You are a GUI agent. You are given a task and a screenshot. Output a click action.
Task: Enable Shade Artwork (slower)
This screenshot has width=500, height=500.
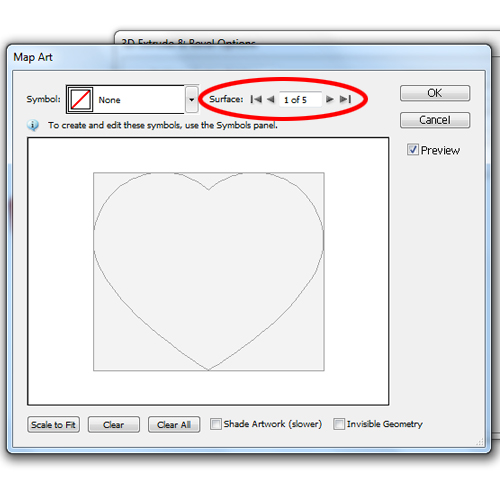click(x=215, y=424)
